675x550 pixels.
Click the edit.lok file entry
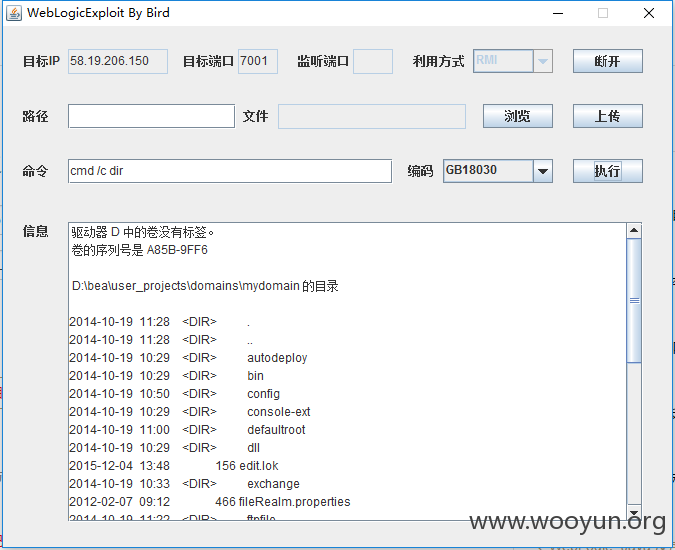[x=259, y=466]
